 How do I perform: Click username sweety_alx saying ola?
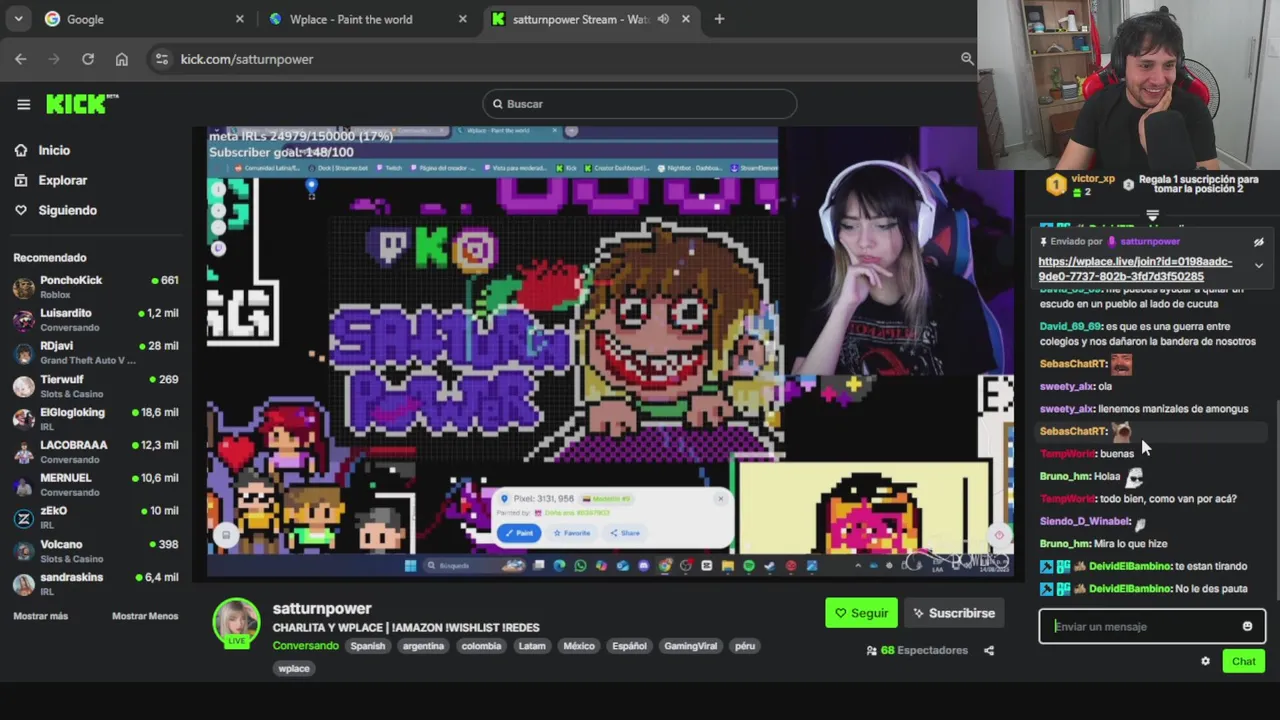click(x=1067, y=386)
